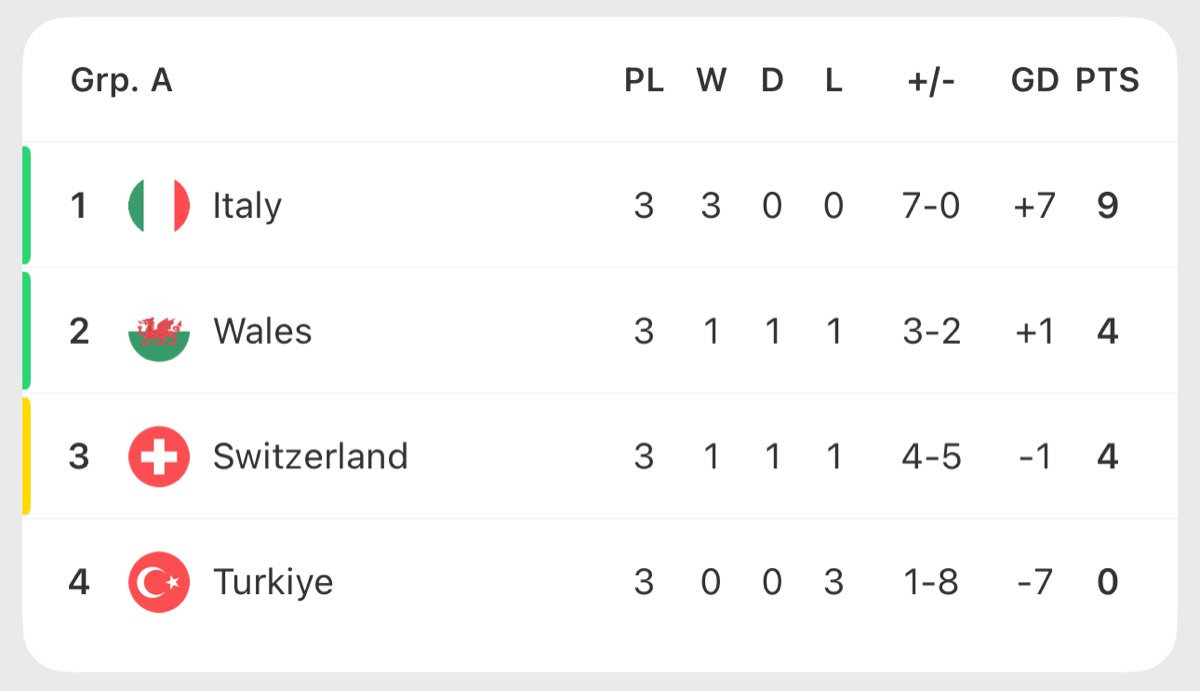Viewport: 1200px width, 692px height.
Task: Open the Italy team name
Action: point(247,207)
